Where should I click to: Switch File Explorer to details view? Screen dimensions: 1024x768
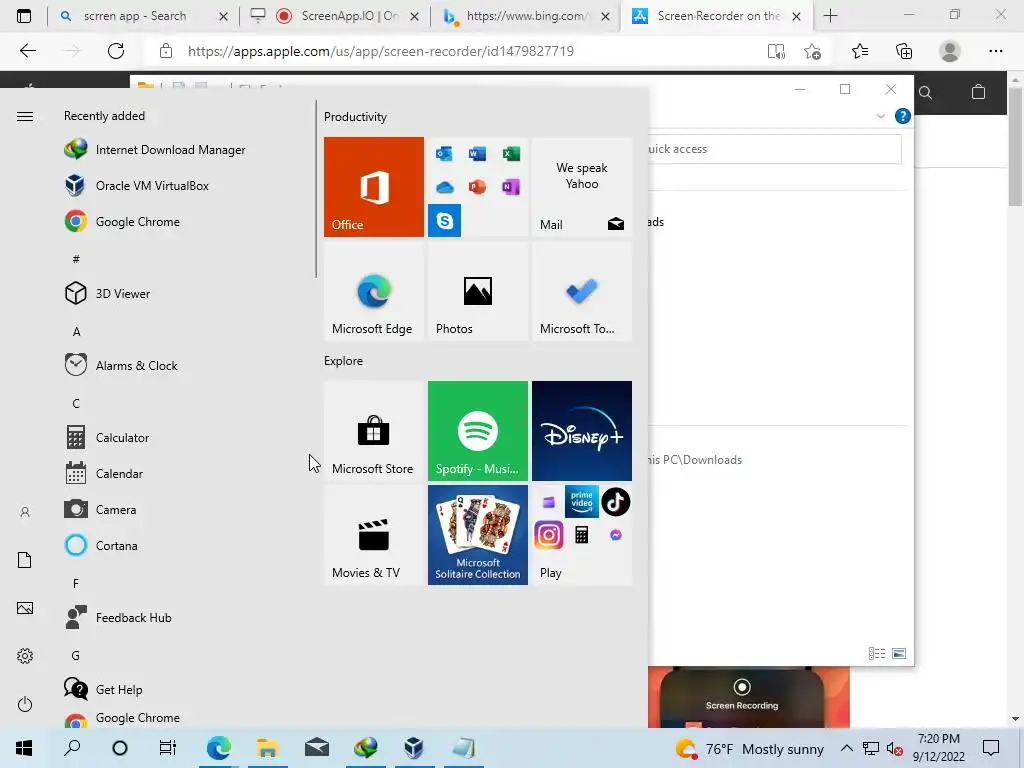tap(877, 653)
